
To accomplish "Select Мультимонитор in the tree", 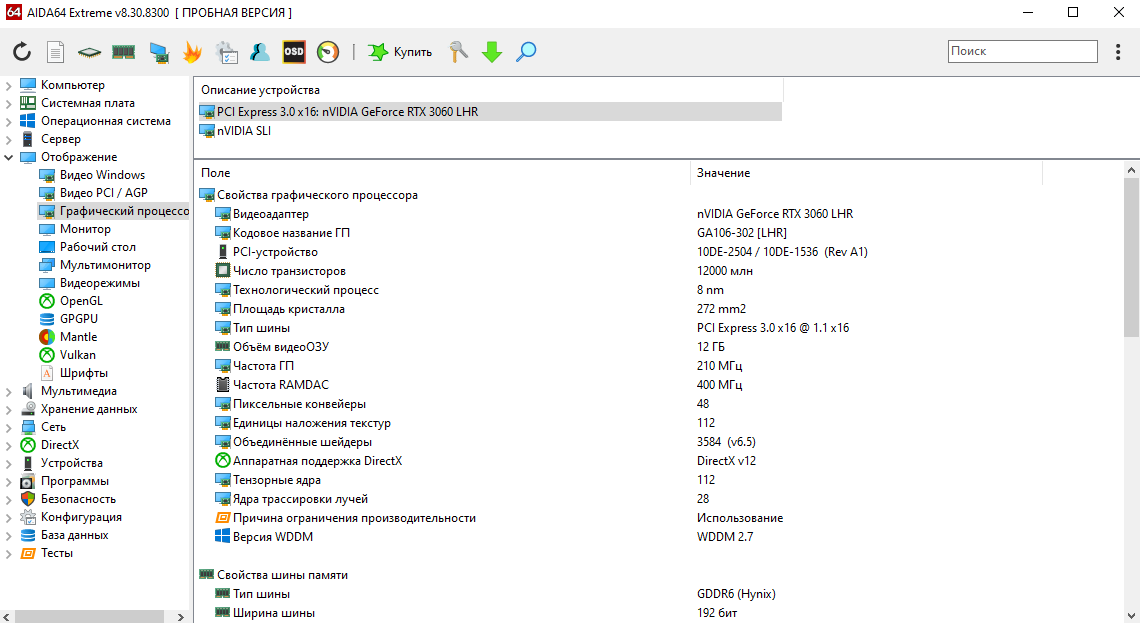I will click(105, 265).
